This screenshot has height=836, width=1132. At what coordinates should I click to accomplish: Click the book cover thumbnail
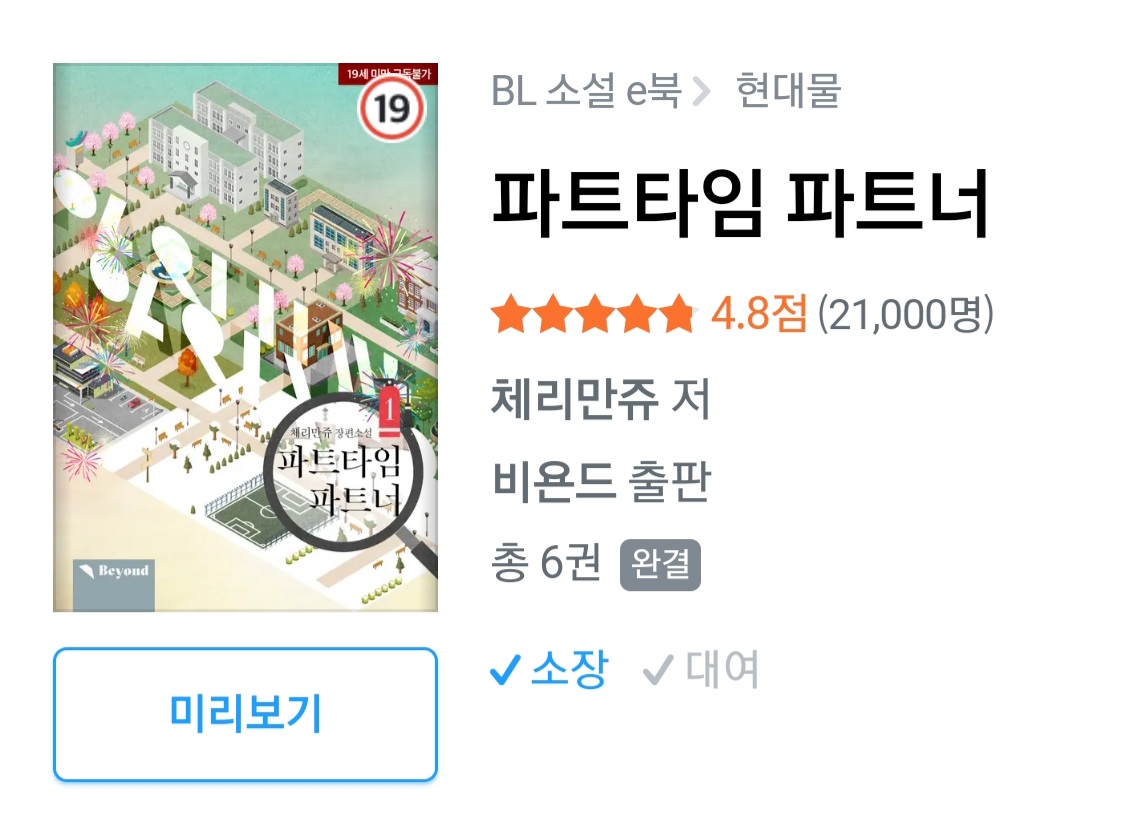tap(245, 337)
